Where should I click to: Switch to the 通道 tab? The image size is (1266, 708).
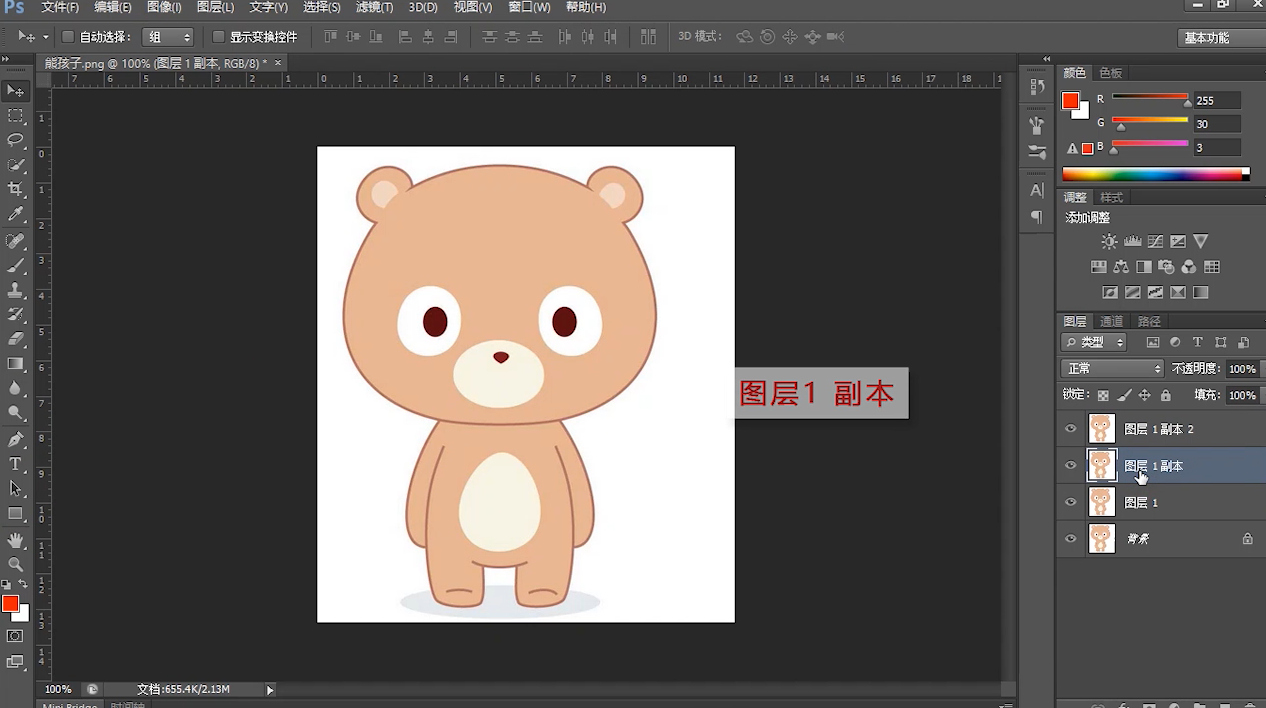tap(1112, 321)
